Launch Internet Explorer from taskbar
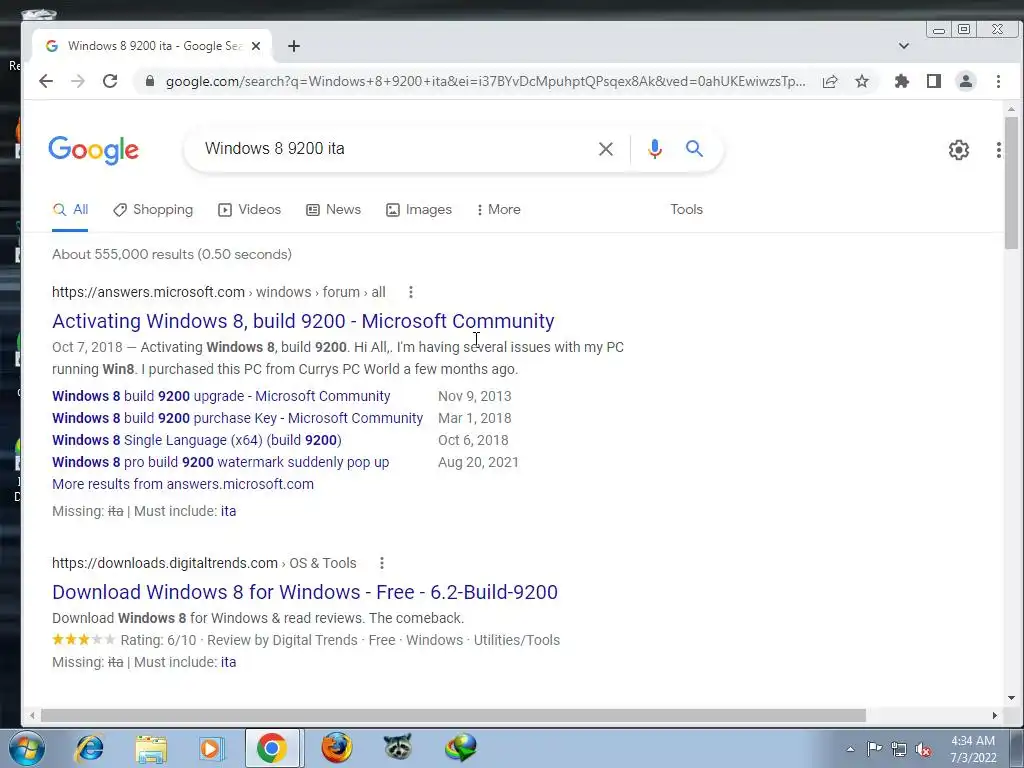Viewport: 1024px width, 768px height. (x=89, y=748)
